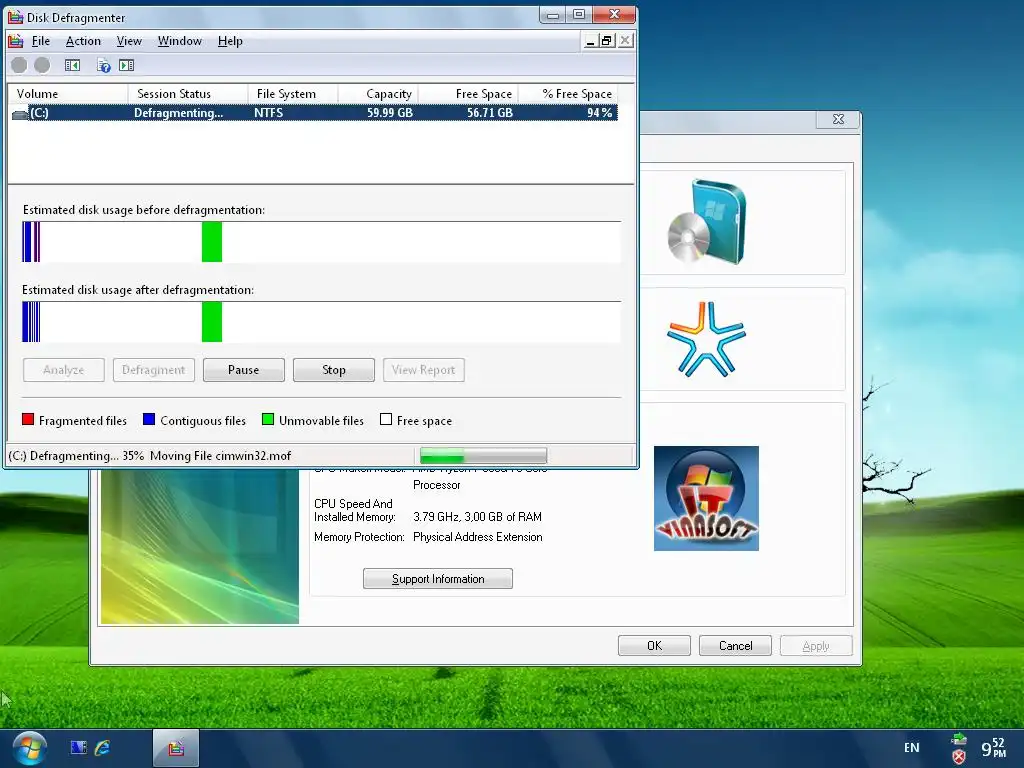This screenshot has width=1024, height=768.
Task: Pause the defragmentation
Action: (244, 370)
